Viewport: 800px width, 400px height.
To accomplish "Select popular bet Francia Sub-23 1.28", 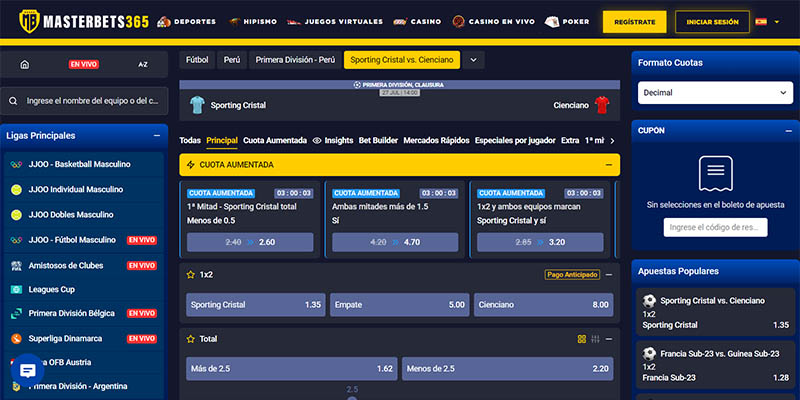I will coord(715,366).
